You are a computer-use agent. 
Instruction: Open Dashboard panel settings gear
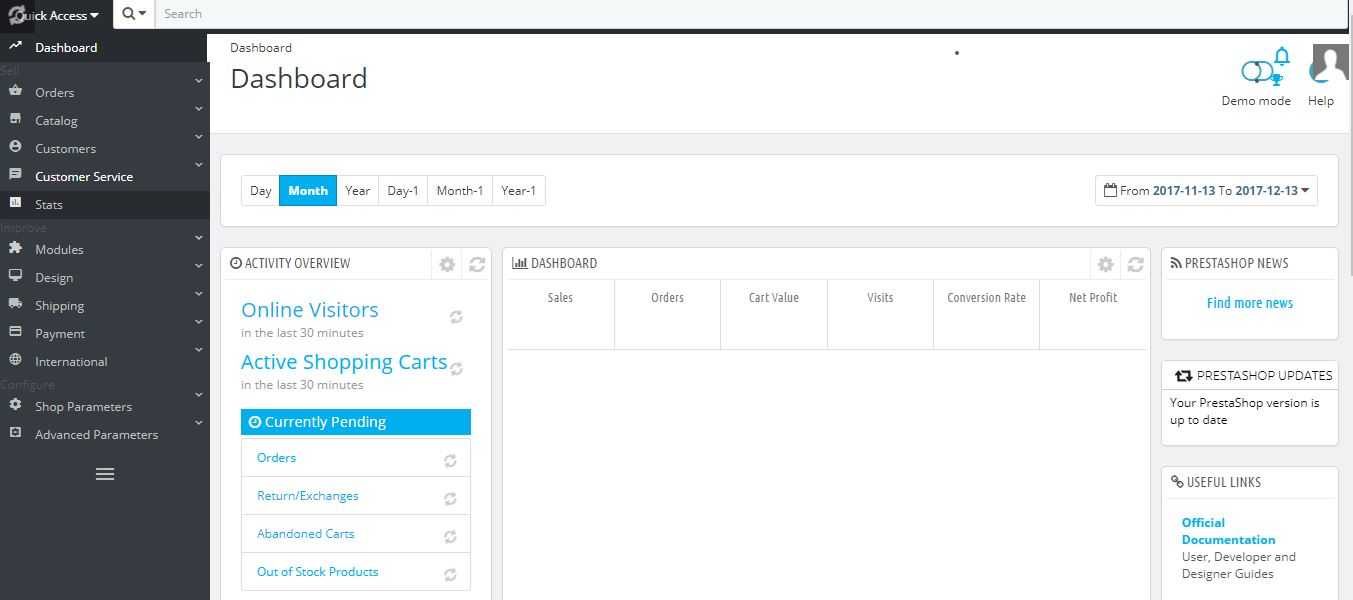(1105, 264)
